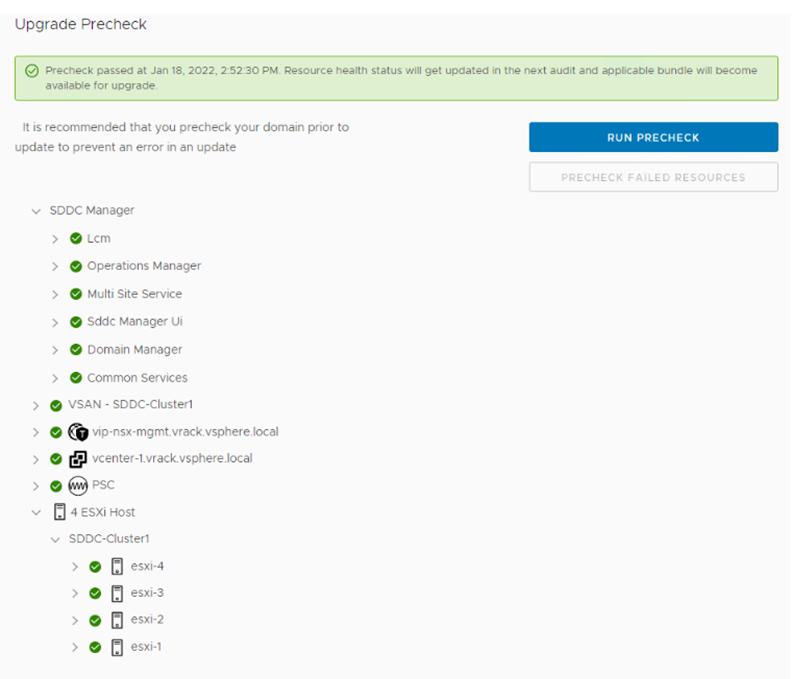Click the host icon beside 4 ESXi Host
This screenshot has width=792, height=679.
pyautogui.click(x=59, y=512)
